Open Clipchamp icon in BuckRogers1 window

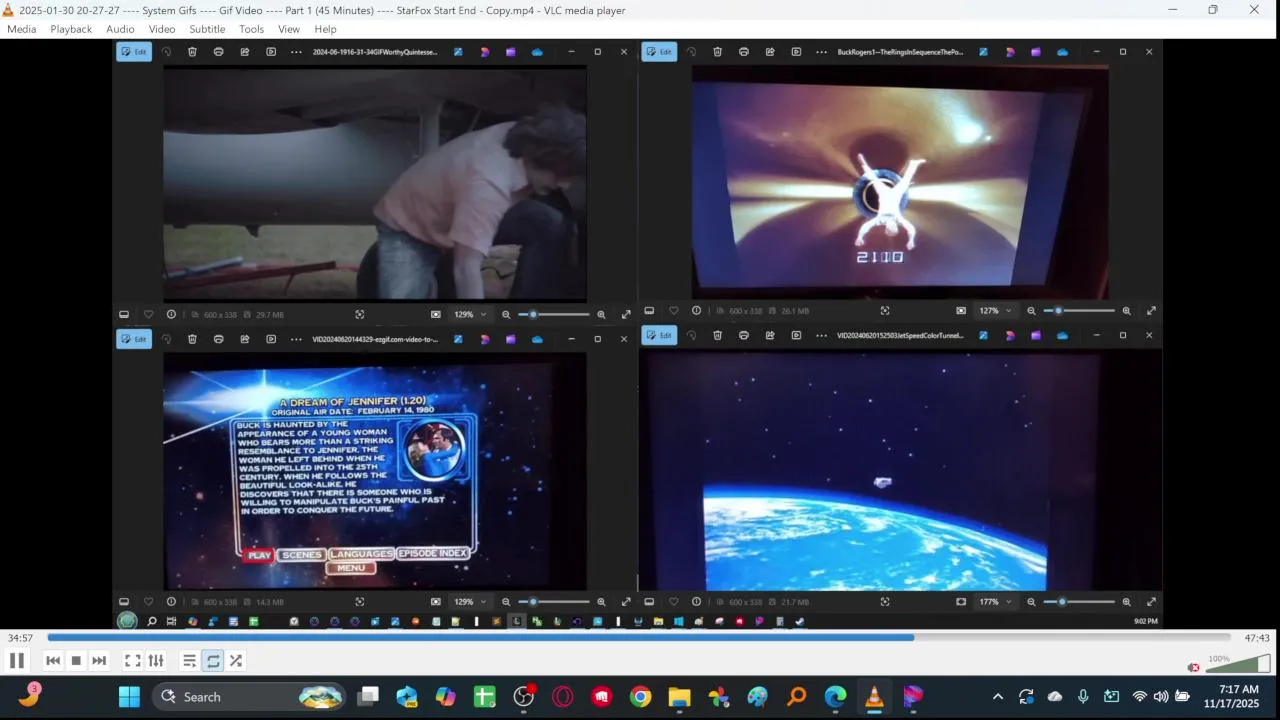click(x=1036, y=52)
